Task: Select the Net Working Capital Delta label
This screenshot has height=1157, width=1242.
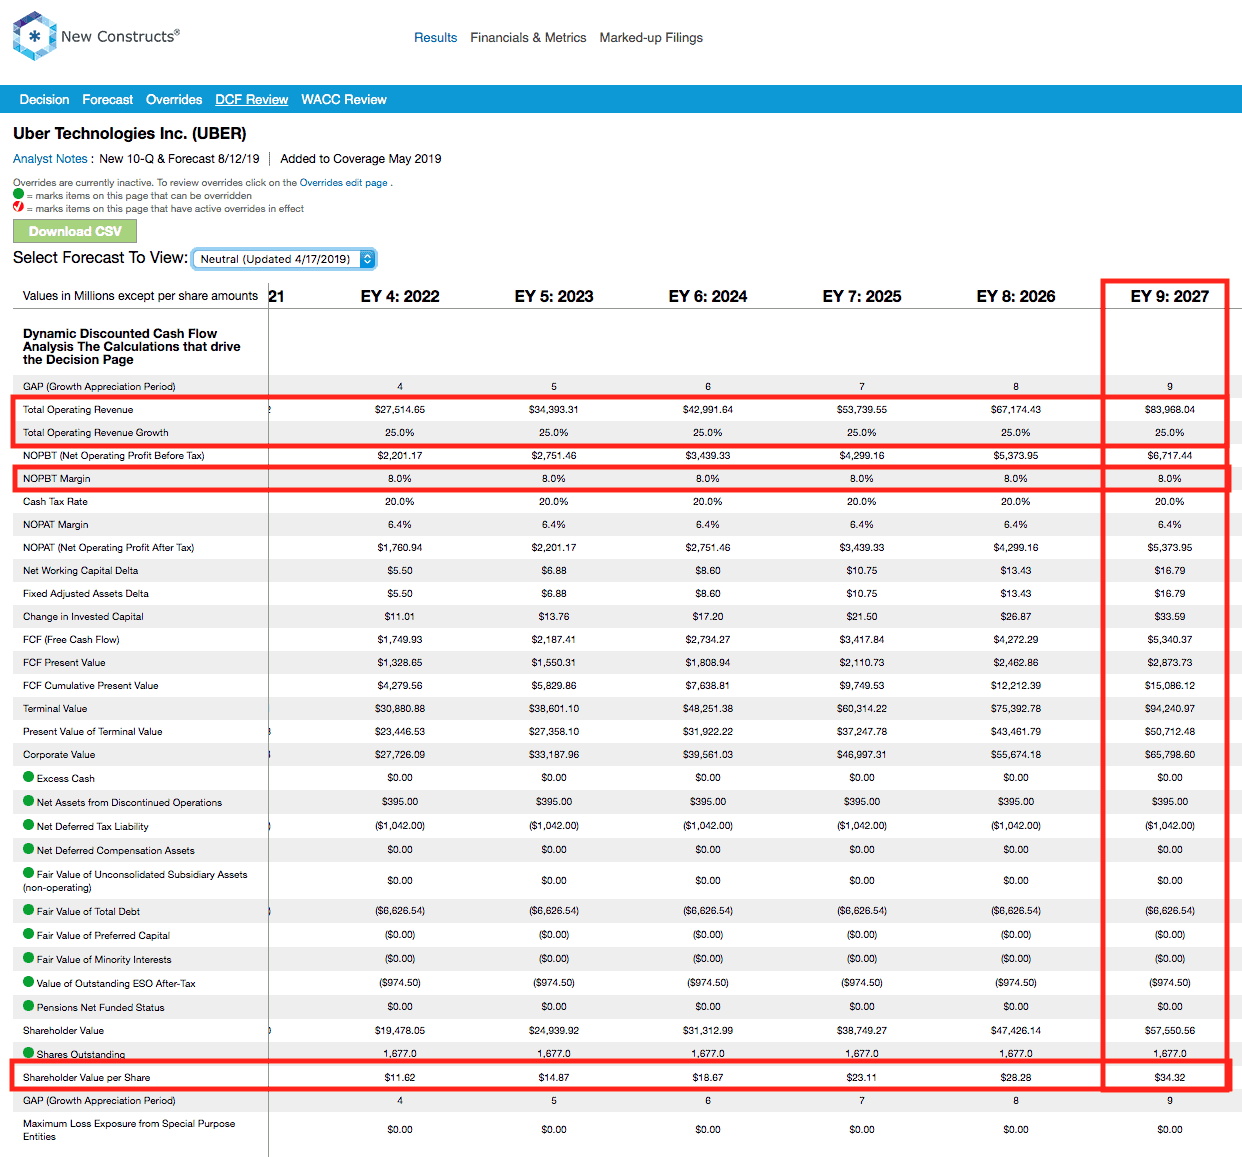Action: point(81,571)
